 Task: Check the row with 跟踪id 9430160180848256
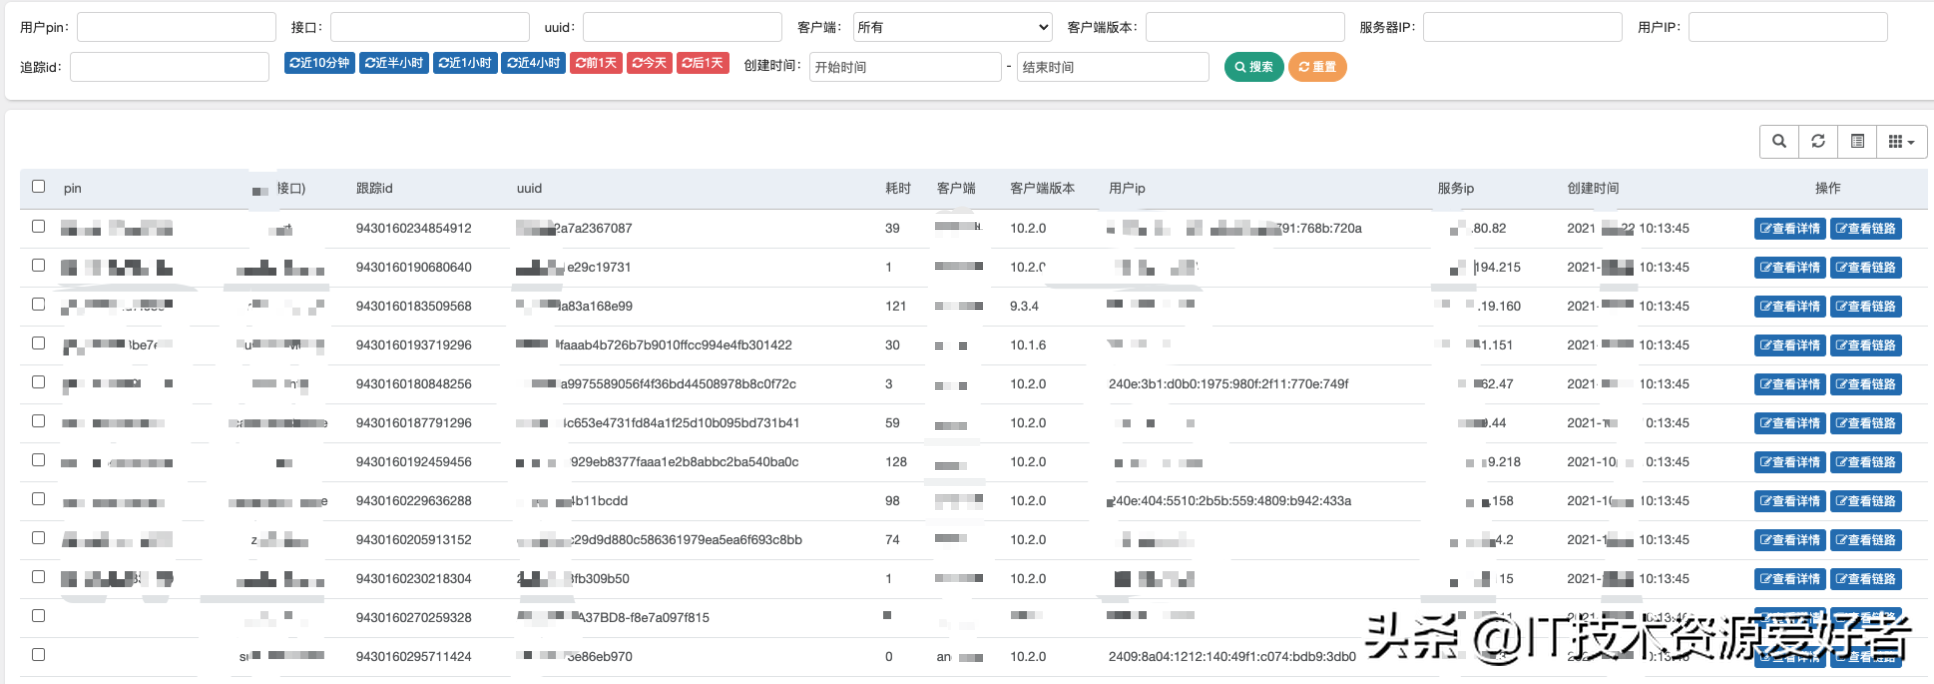click(x=38, y=382)
